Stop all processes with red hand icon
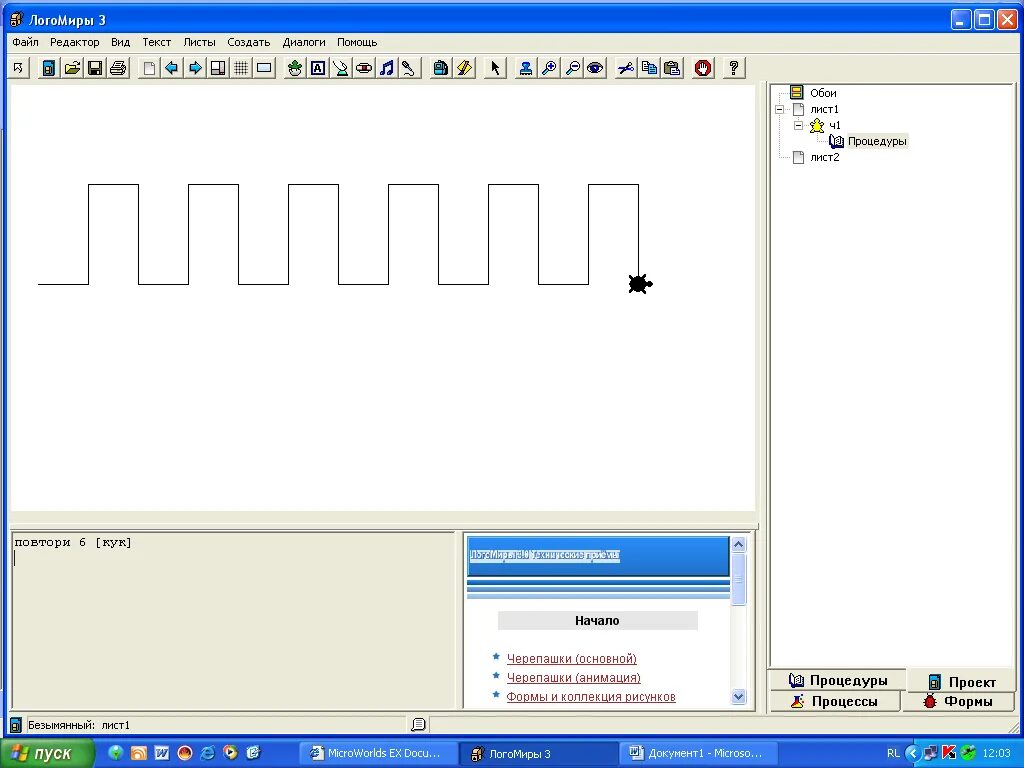 click(x=703, y=68)
